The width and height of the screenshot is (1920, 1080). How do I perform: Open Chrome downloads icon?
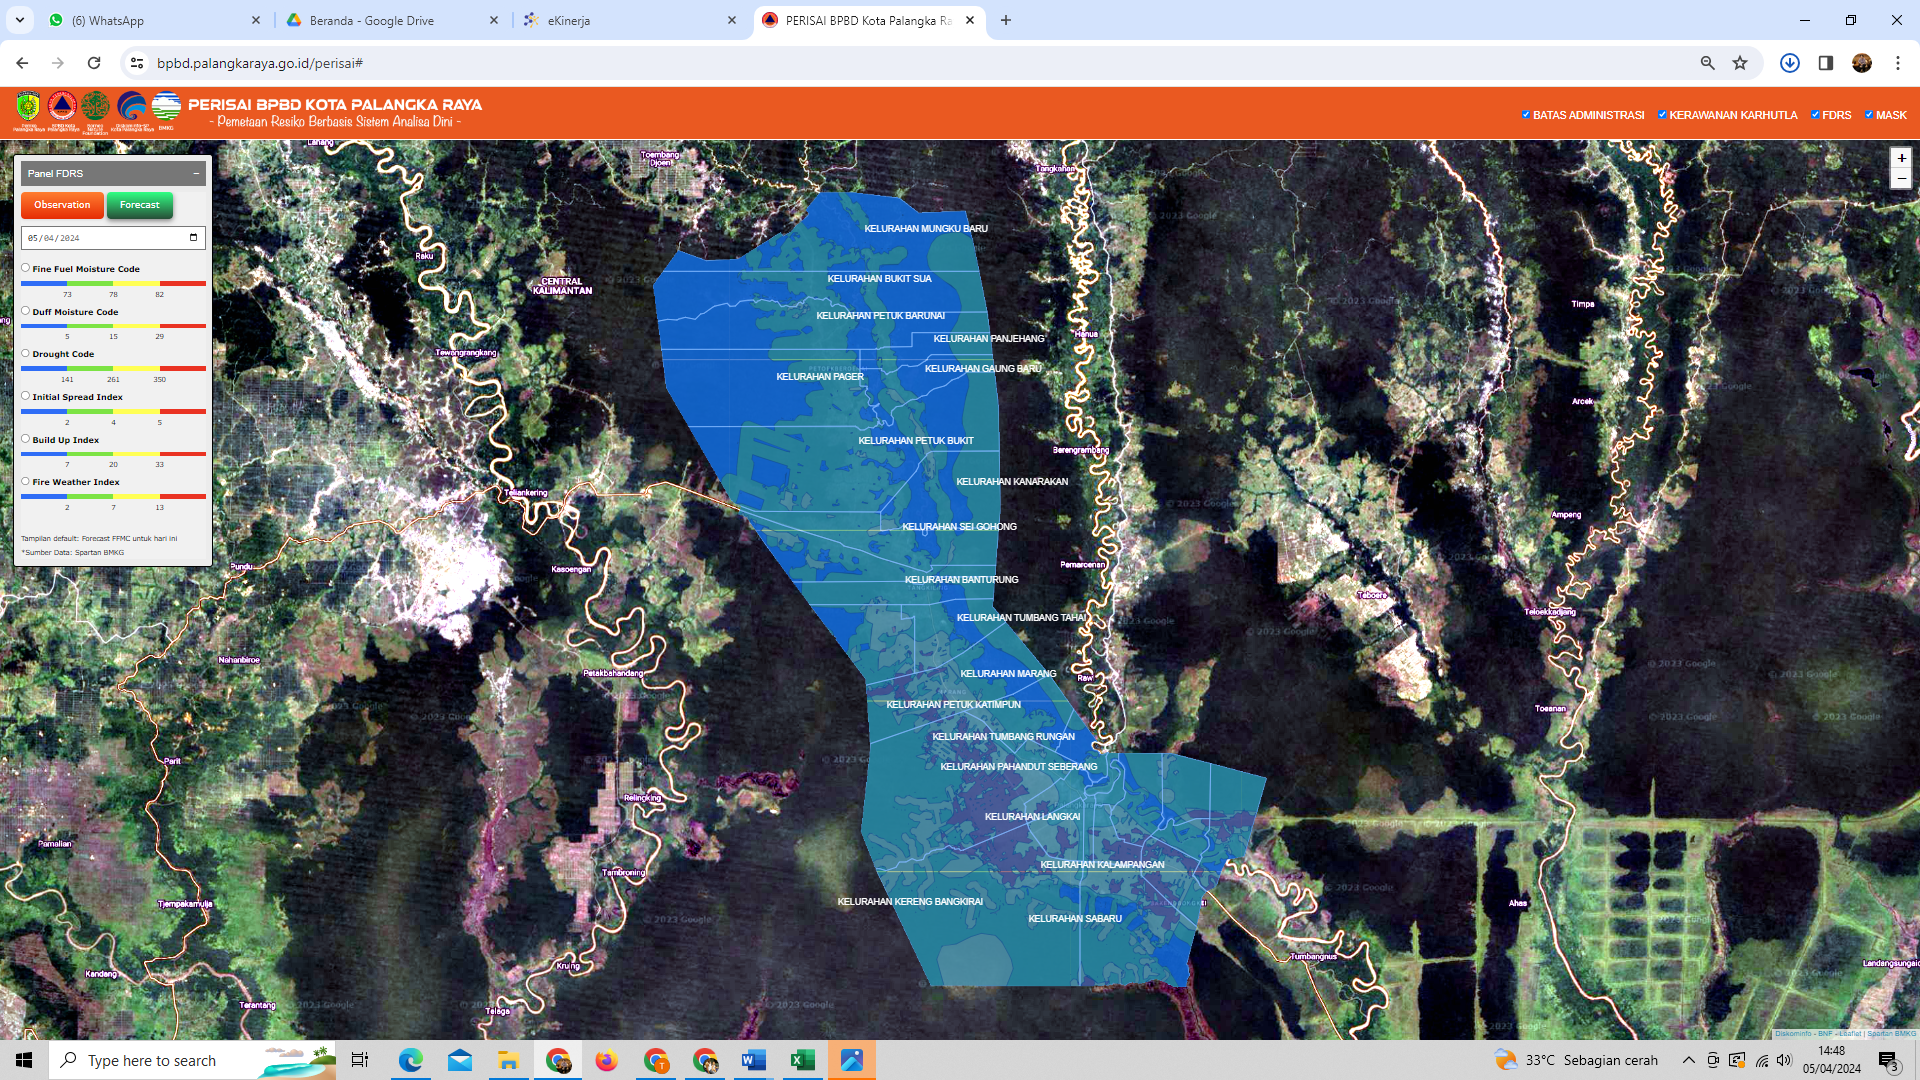[1790, 63]
